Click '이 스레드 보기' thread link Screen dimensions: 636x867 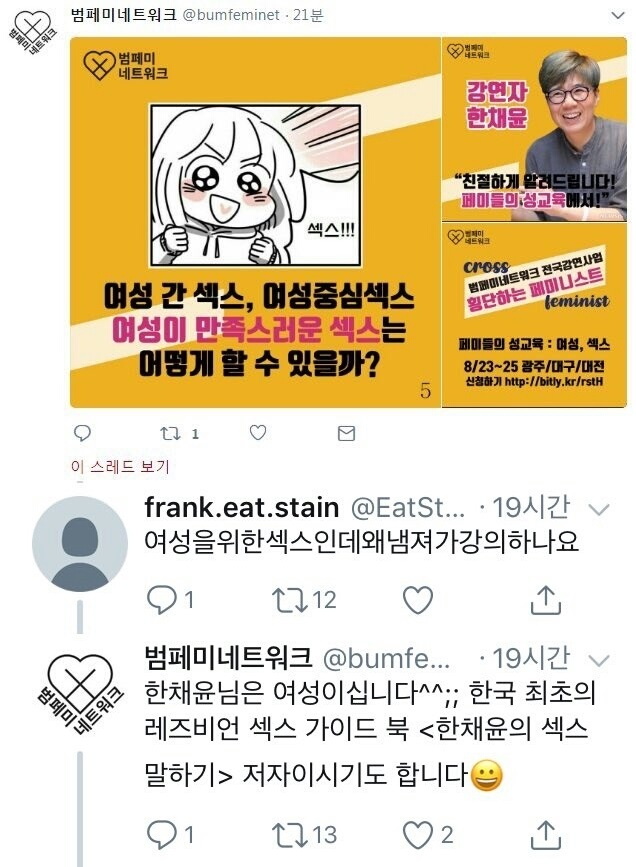120,467
